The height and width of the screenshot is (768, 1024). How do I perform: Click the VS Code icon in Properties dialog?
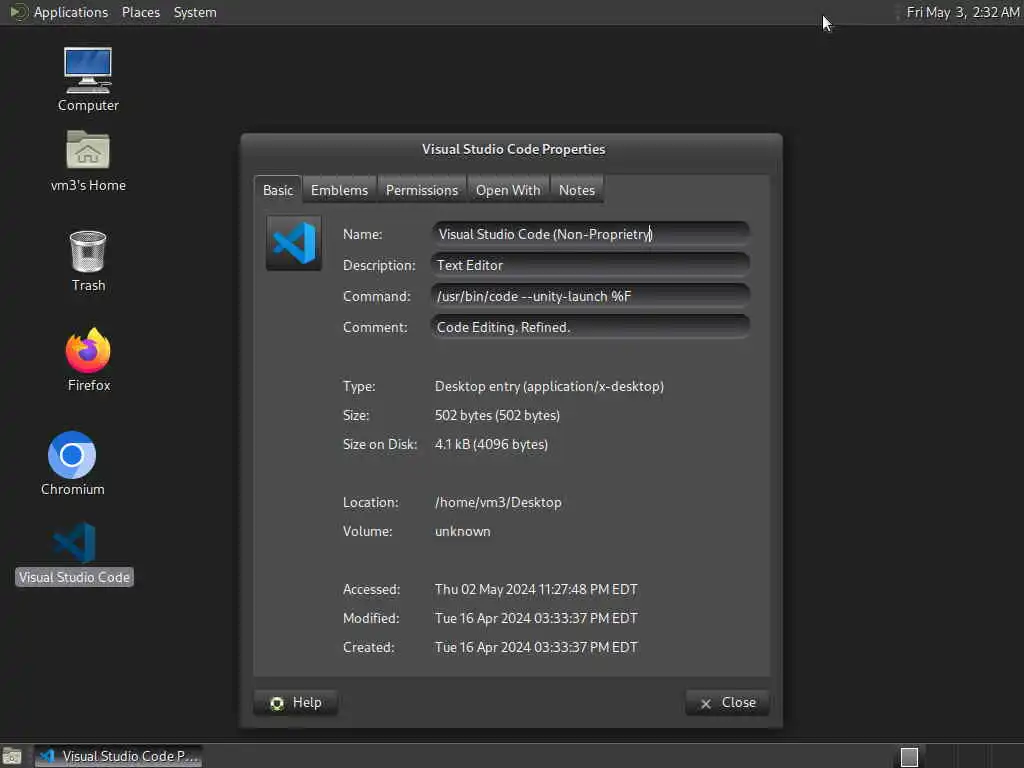tap(294, 243)
